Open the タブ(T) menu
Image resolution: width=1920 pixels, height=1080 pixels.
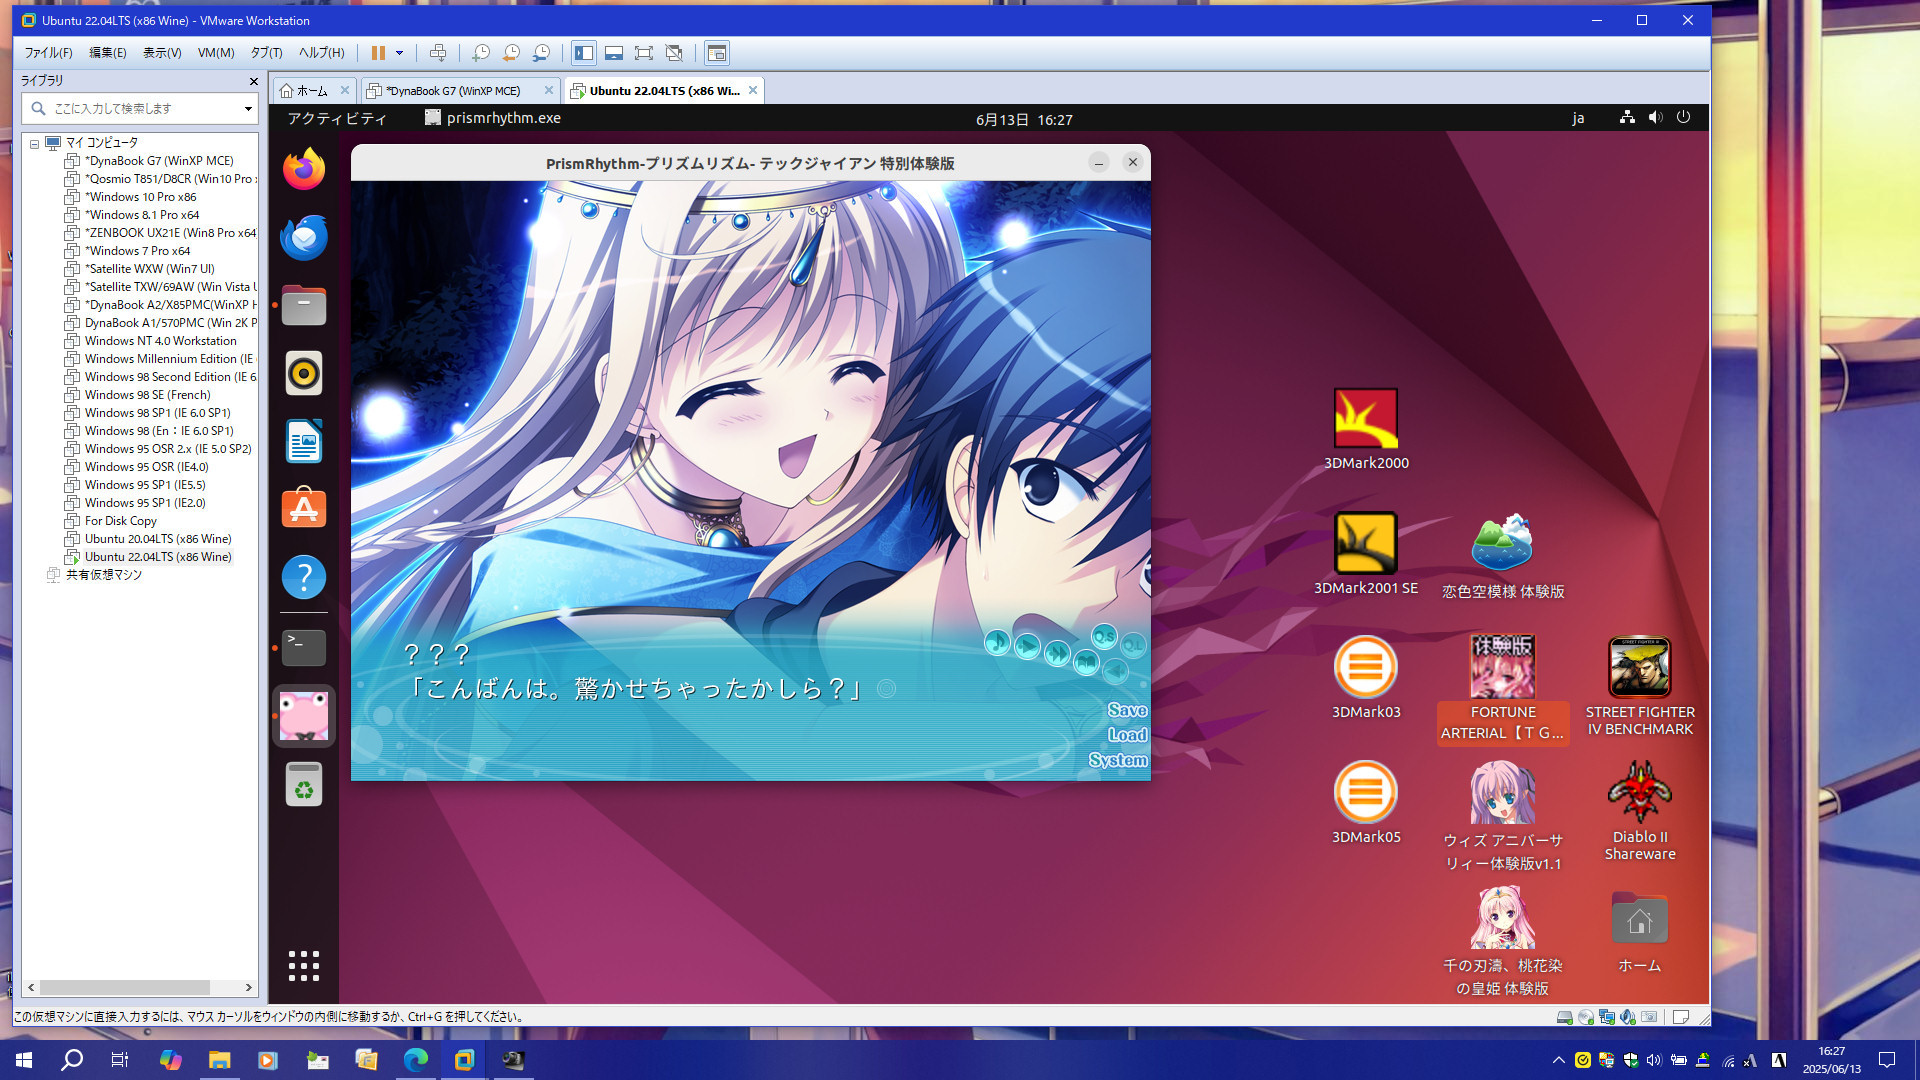(266, 53)
